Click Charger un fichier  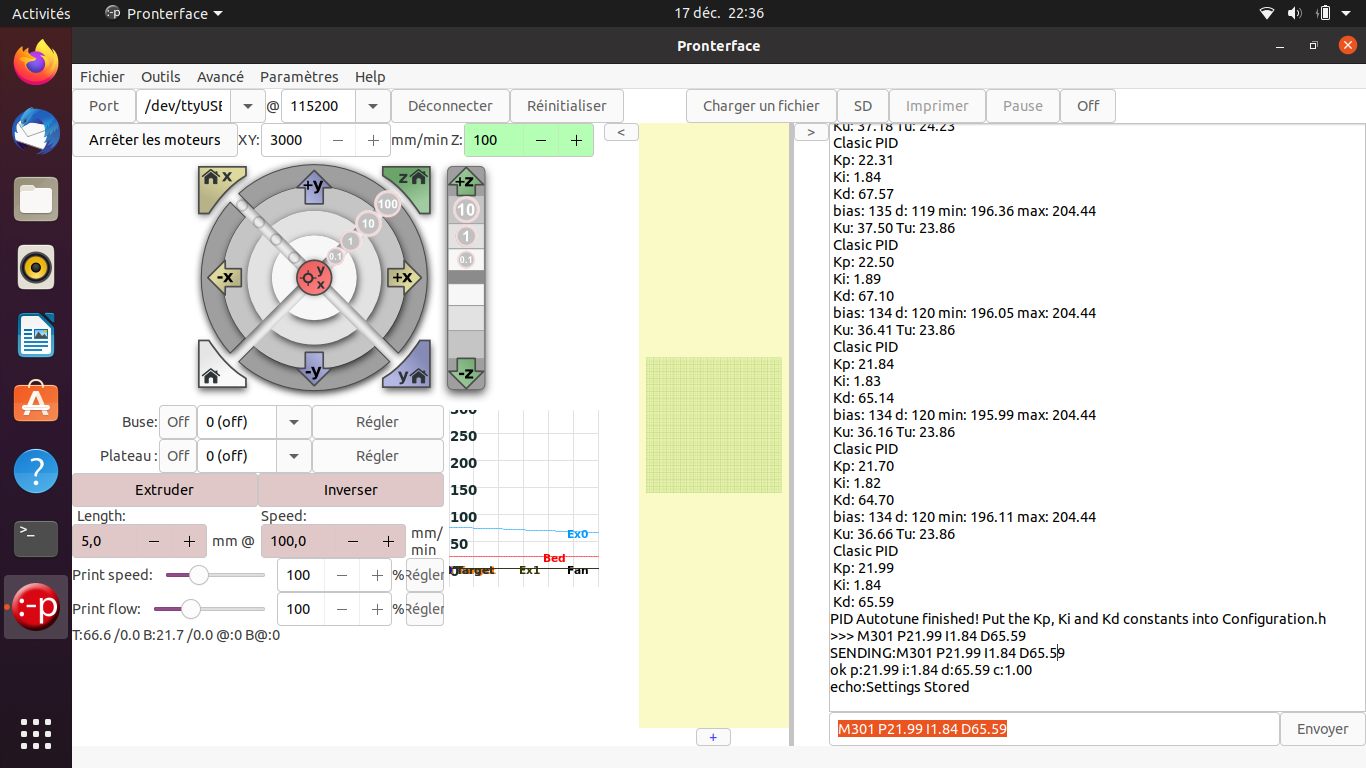tap(761, 106)
